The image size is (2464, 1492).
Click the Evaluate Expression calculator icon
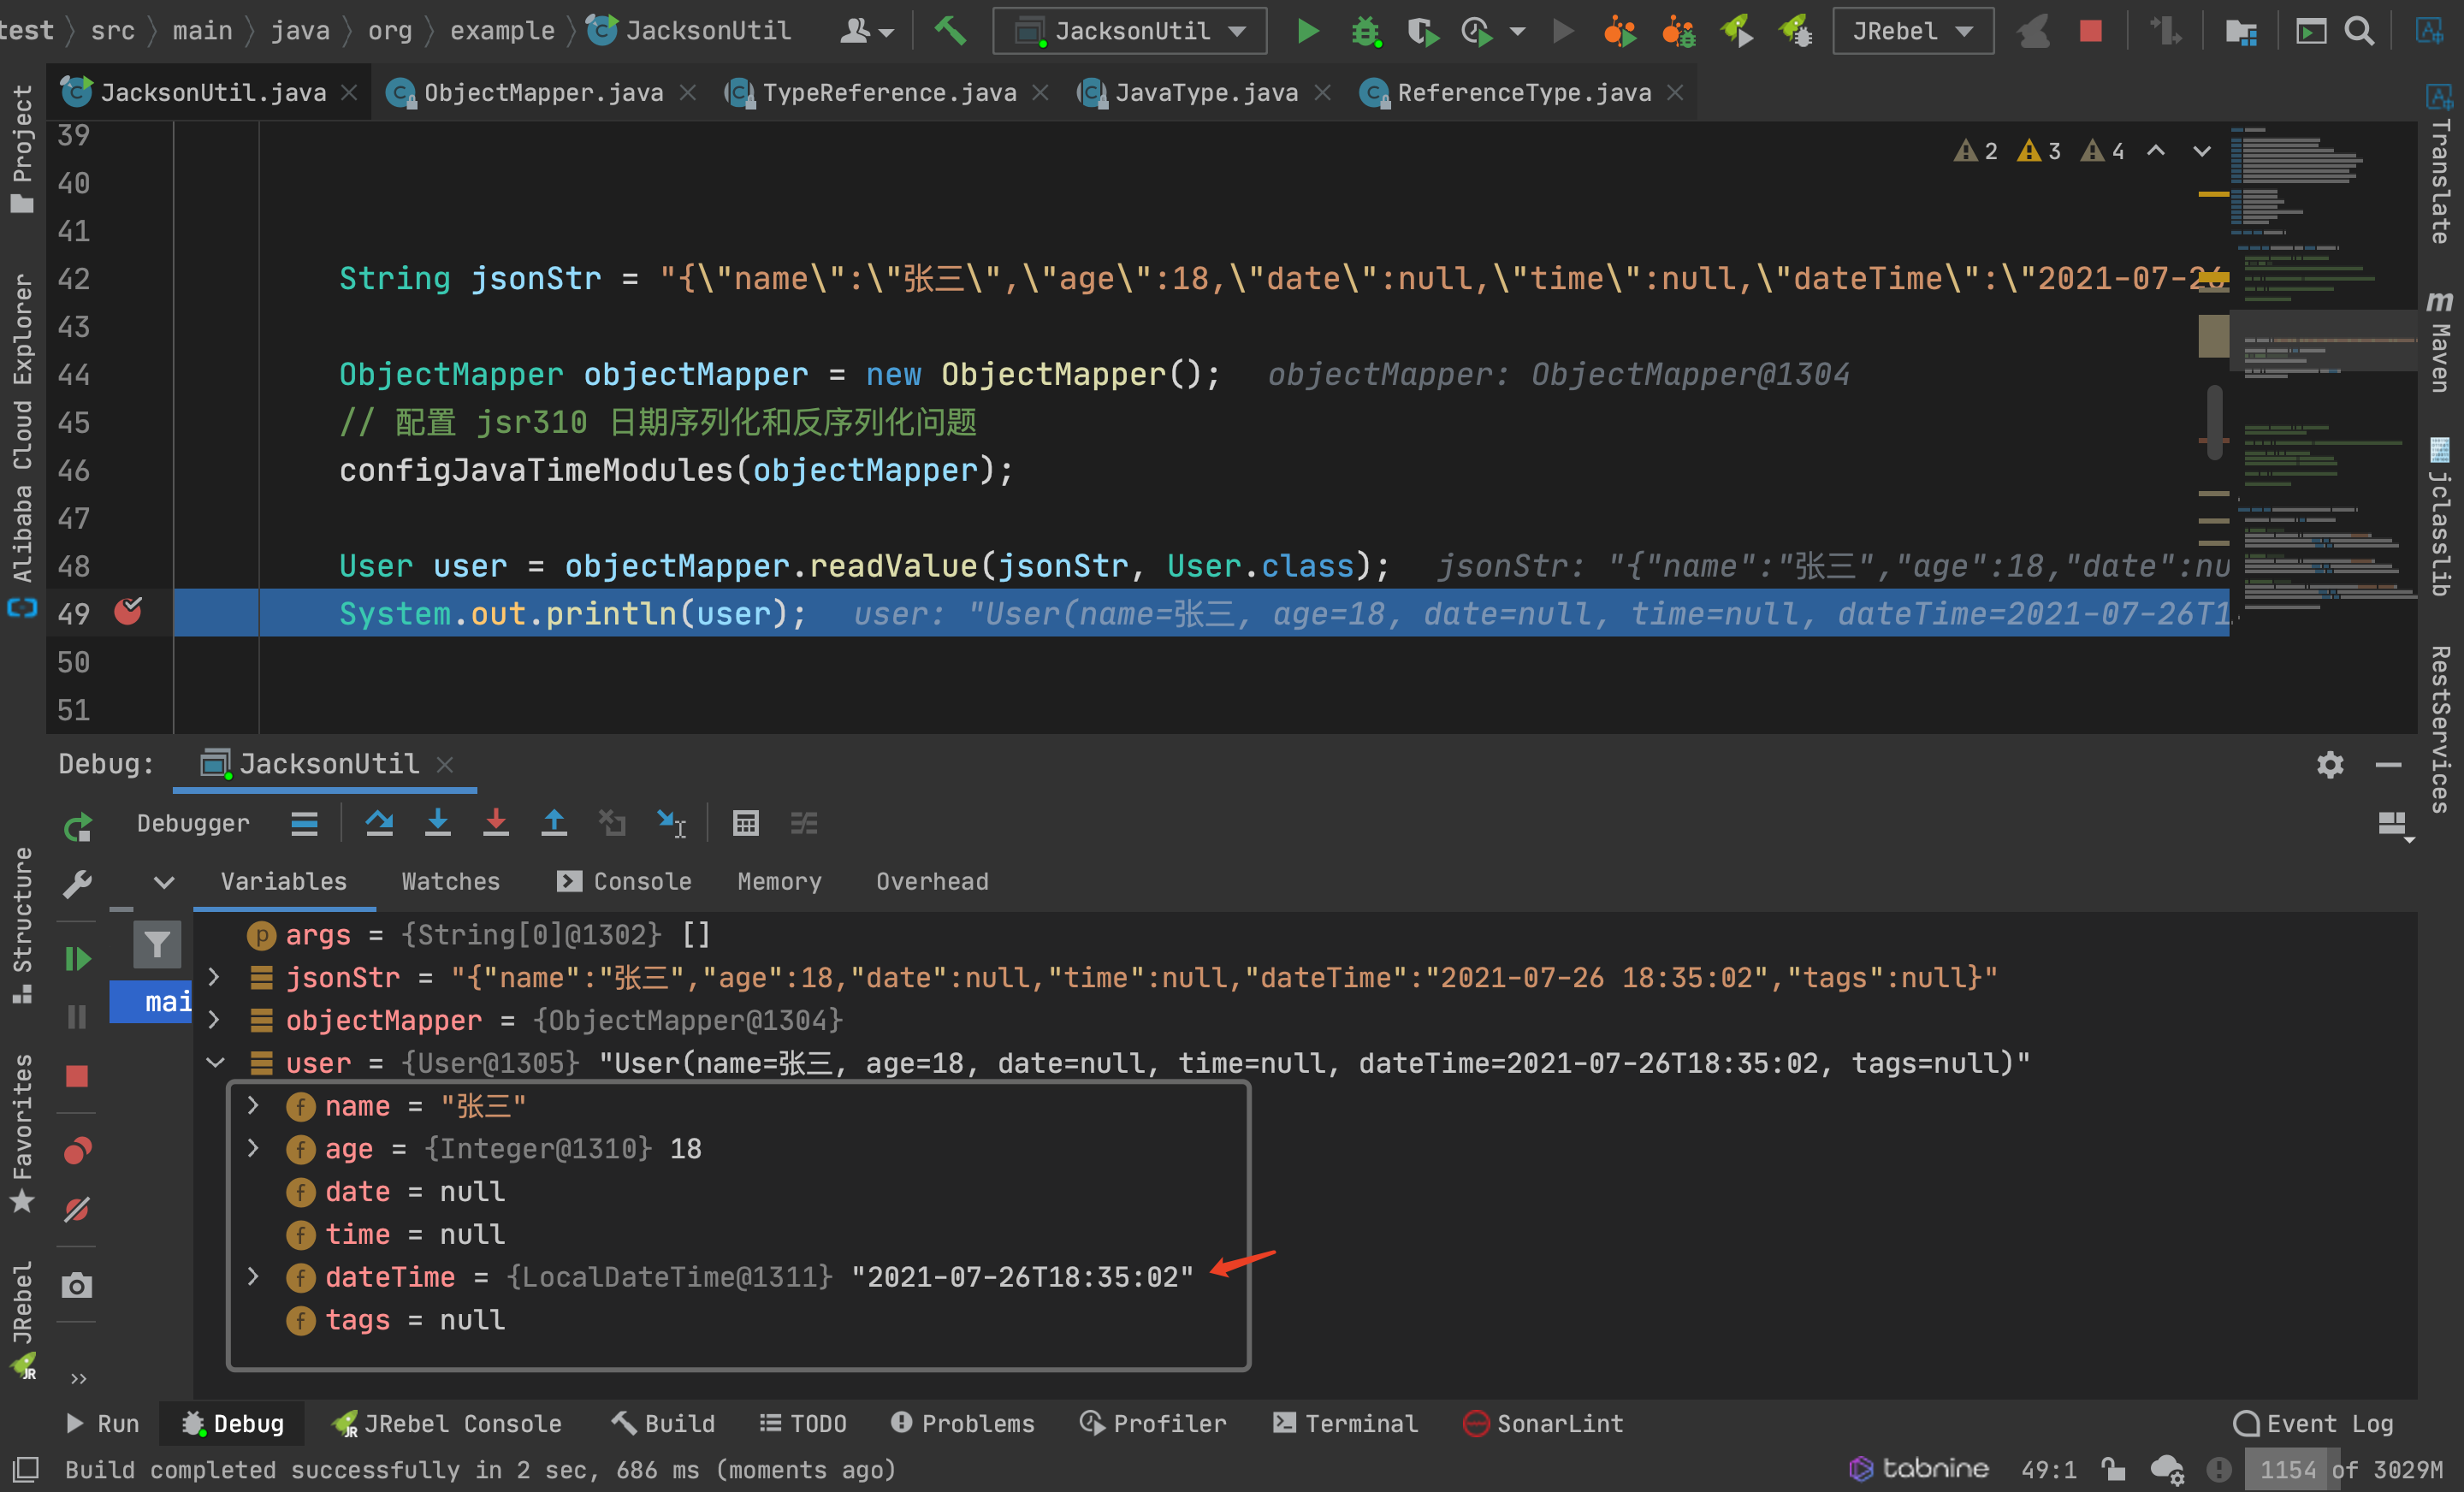pyautogui.click(x=745, y=823)
